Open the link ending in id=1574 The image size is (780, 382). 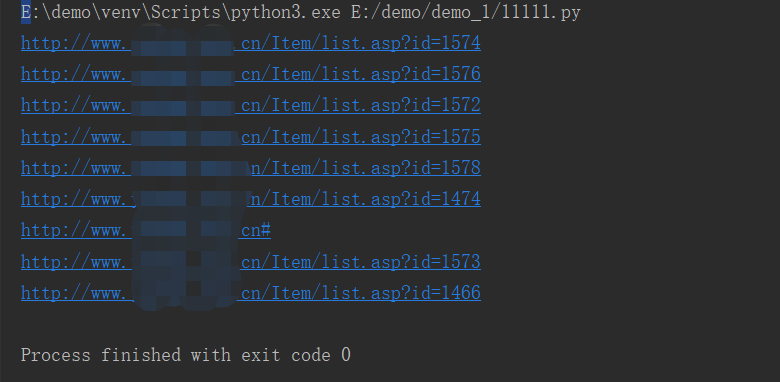(x=251, y=43)
